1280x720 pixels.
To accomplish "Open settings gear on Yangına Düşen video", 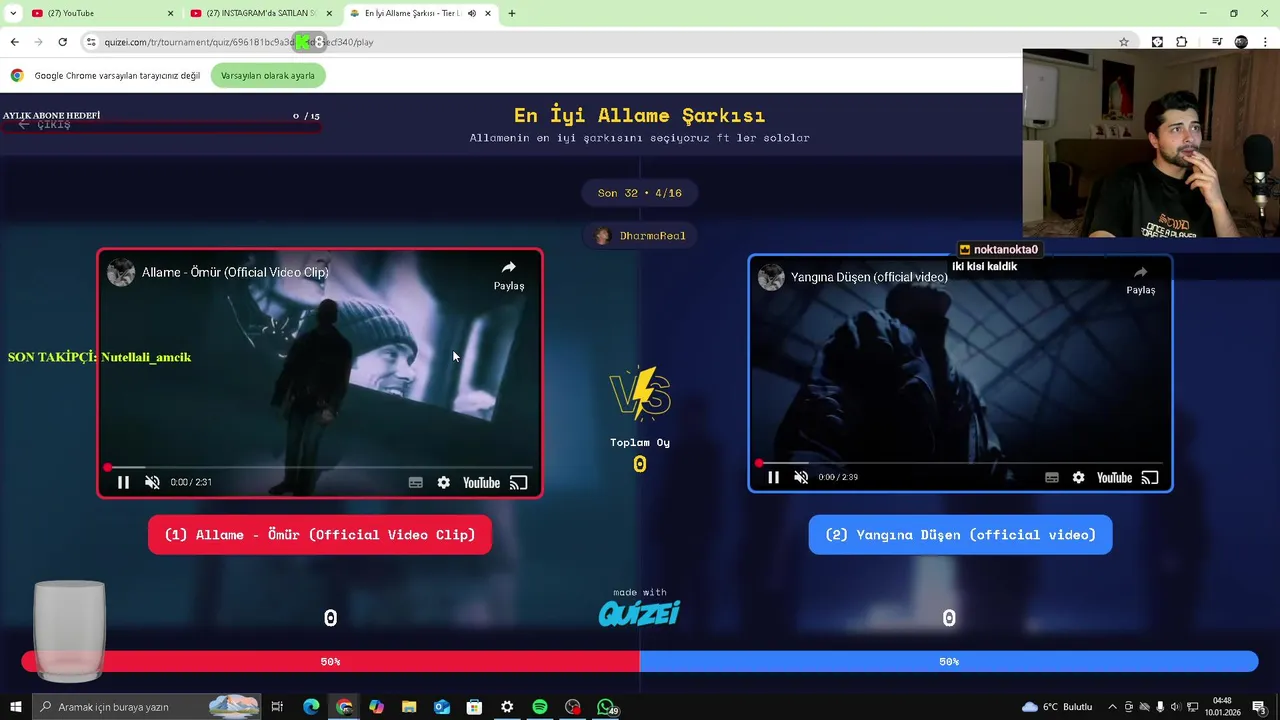I will [x=1078, y=477].
